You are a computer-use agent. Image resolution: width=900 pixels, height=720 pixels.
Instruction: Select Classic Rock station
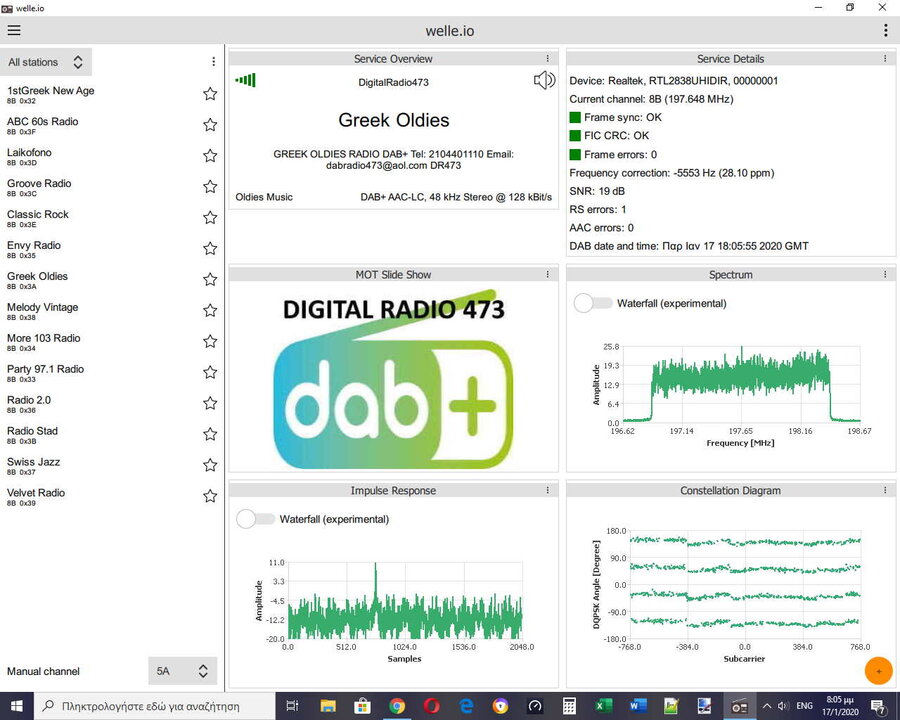tap(38, 218)
